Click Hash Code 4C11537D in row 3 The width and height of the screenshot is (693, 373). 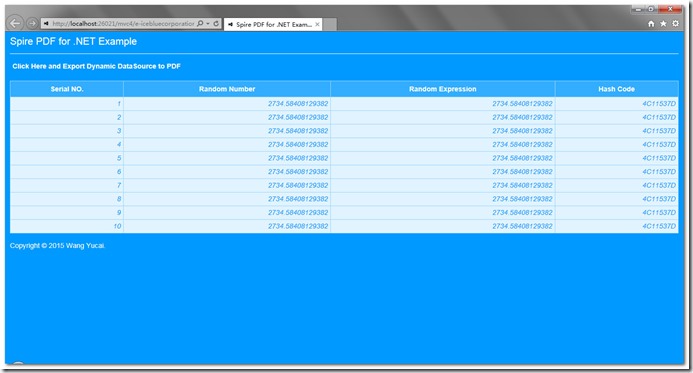(x=659, y=131)
